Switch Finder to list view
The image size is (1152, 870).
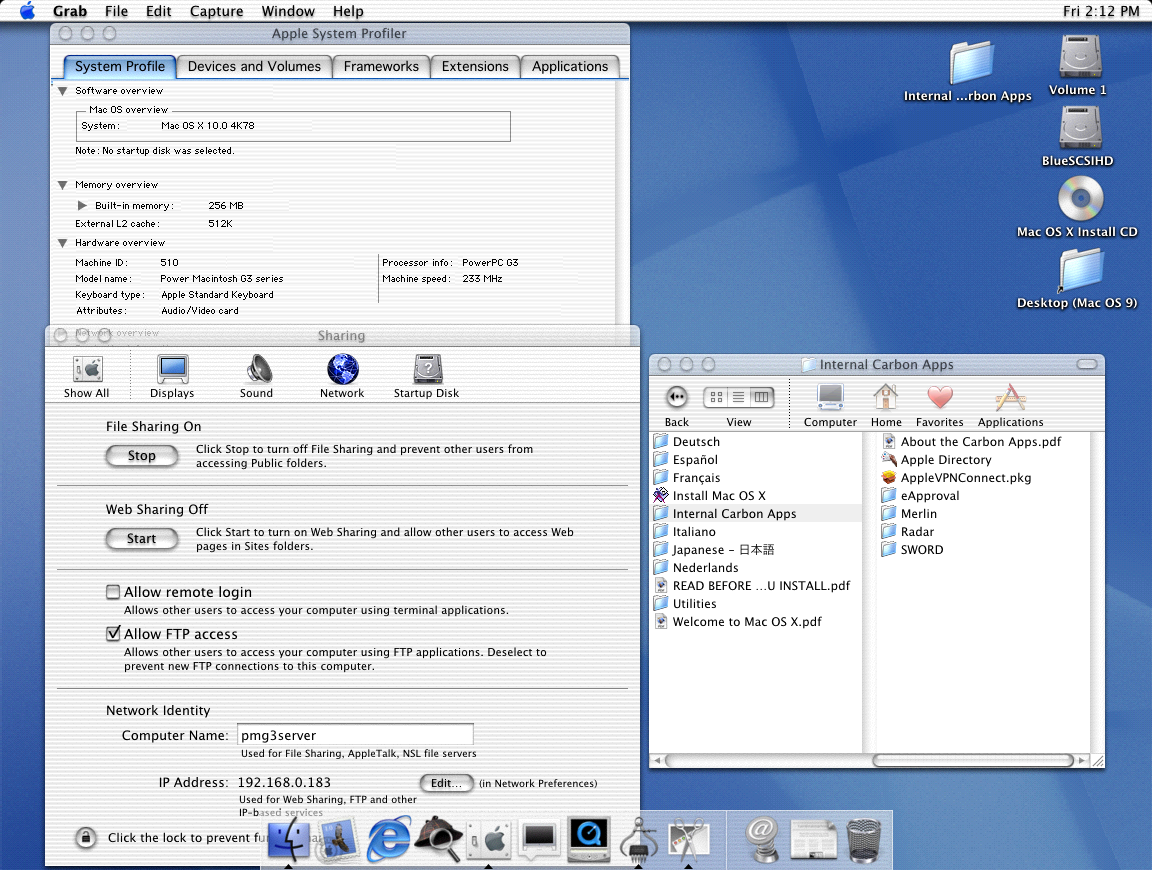point(738,398)
